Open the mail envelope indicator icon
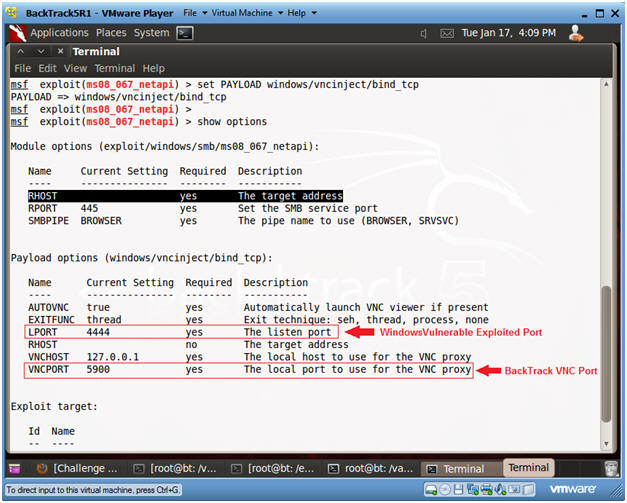Image resolution: width=627 pixels, height=503 pixels. 447,34
